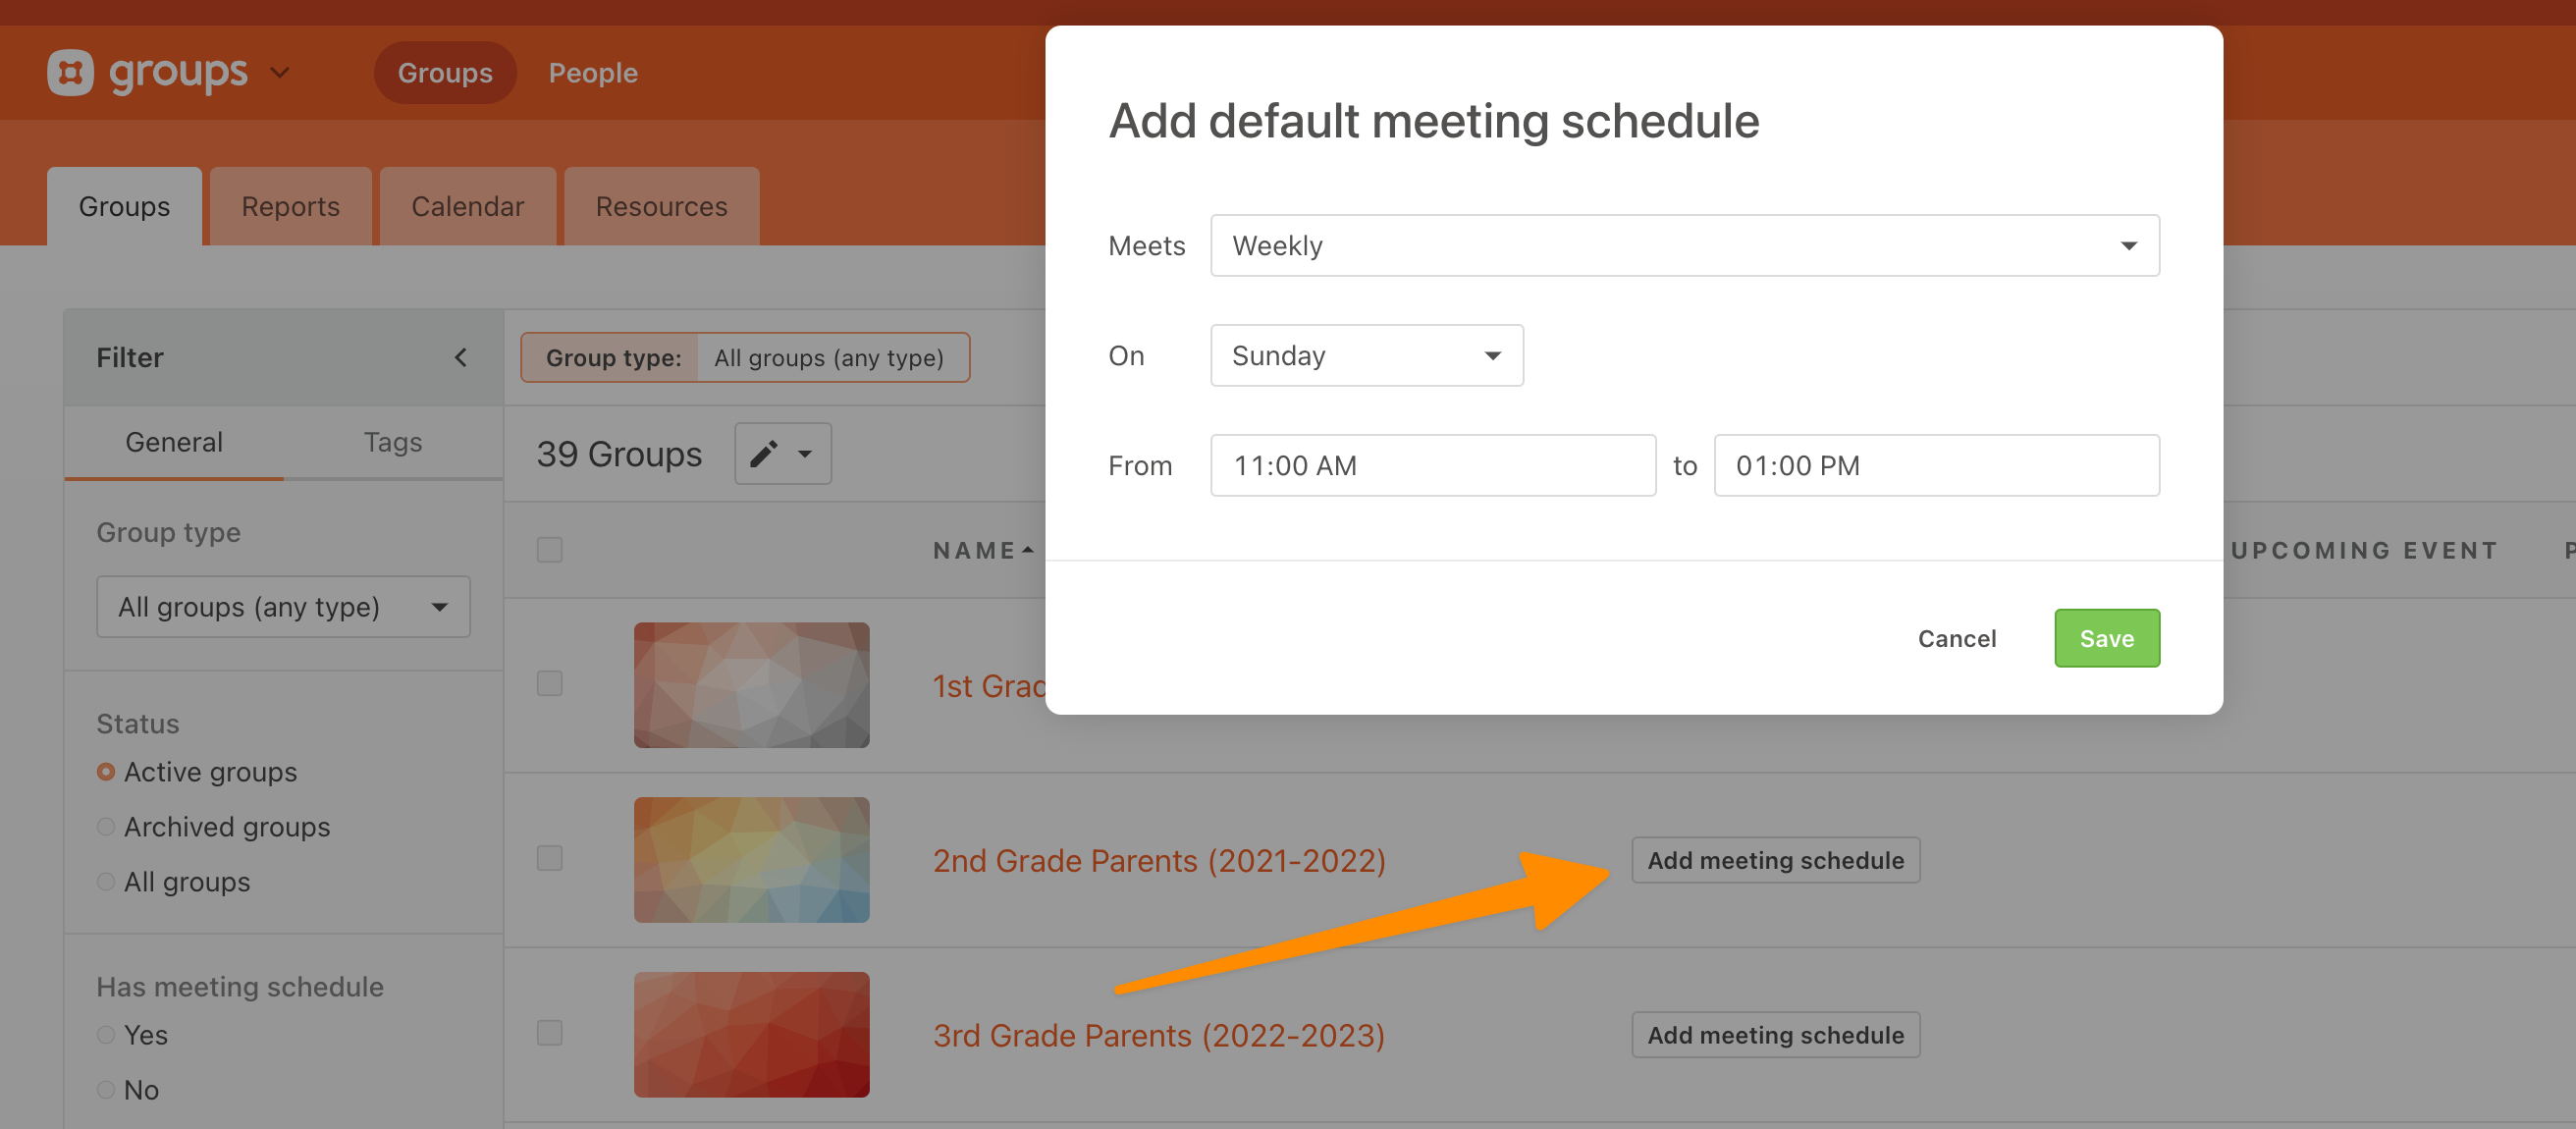Open the Group type filter dropdown
2576x1129 pixels.
tap(283, 607)
